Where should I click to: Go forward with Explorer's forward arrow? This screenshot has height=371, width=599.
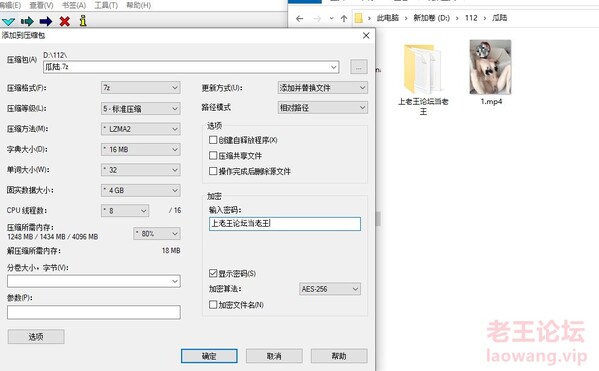click(317, 18)
